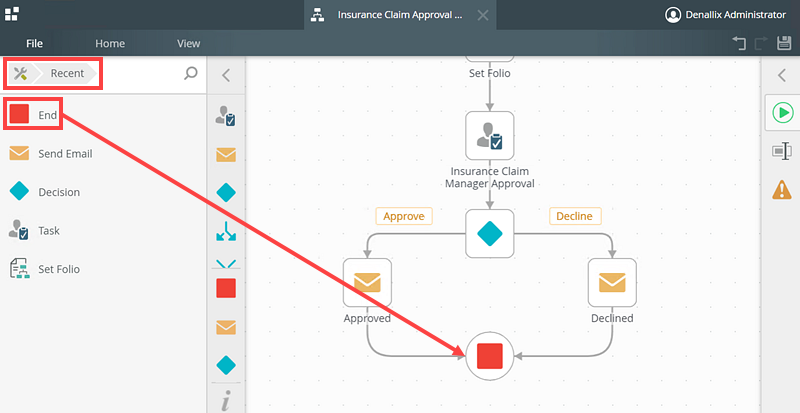Collapse the toolbox panel chevron
The height and width of the screenshot is (413, 800).
pos(226,76)
